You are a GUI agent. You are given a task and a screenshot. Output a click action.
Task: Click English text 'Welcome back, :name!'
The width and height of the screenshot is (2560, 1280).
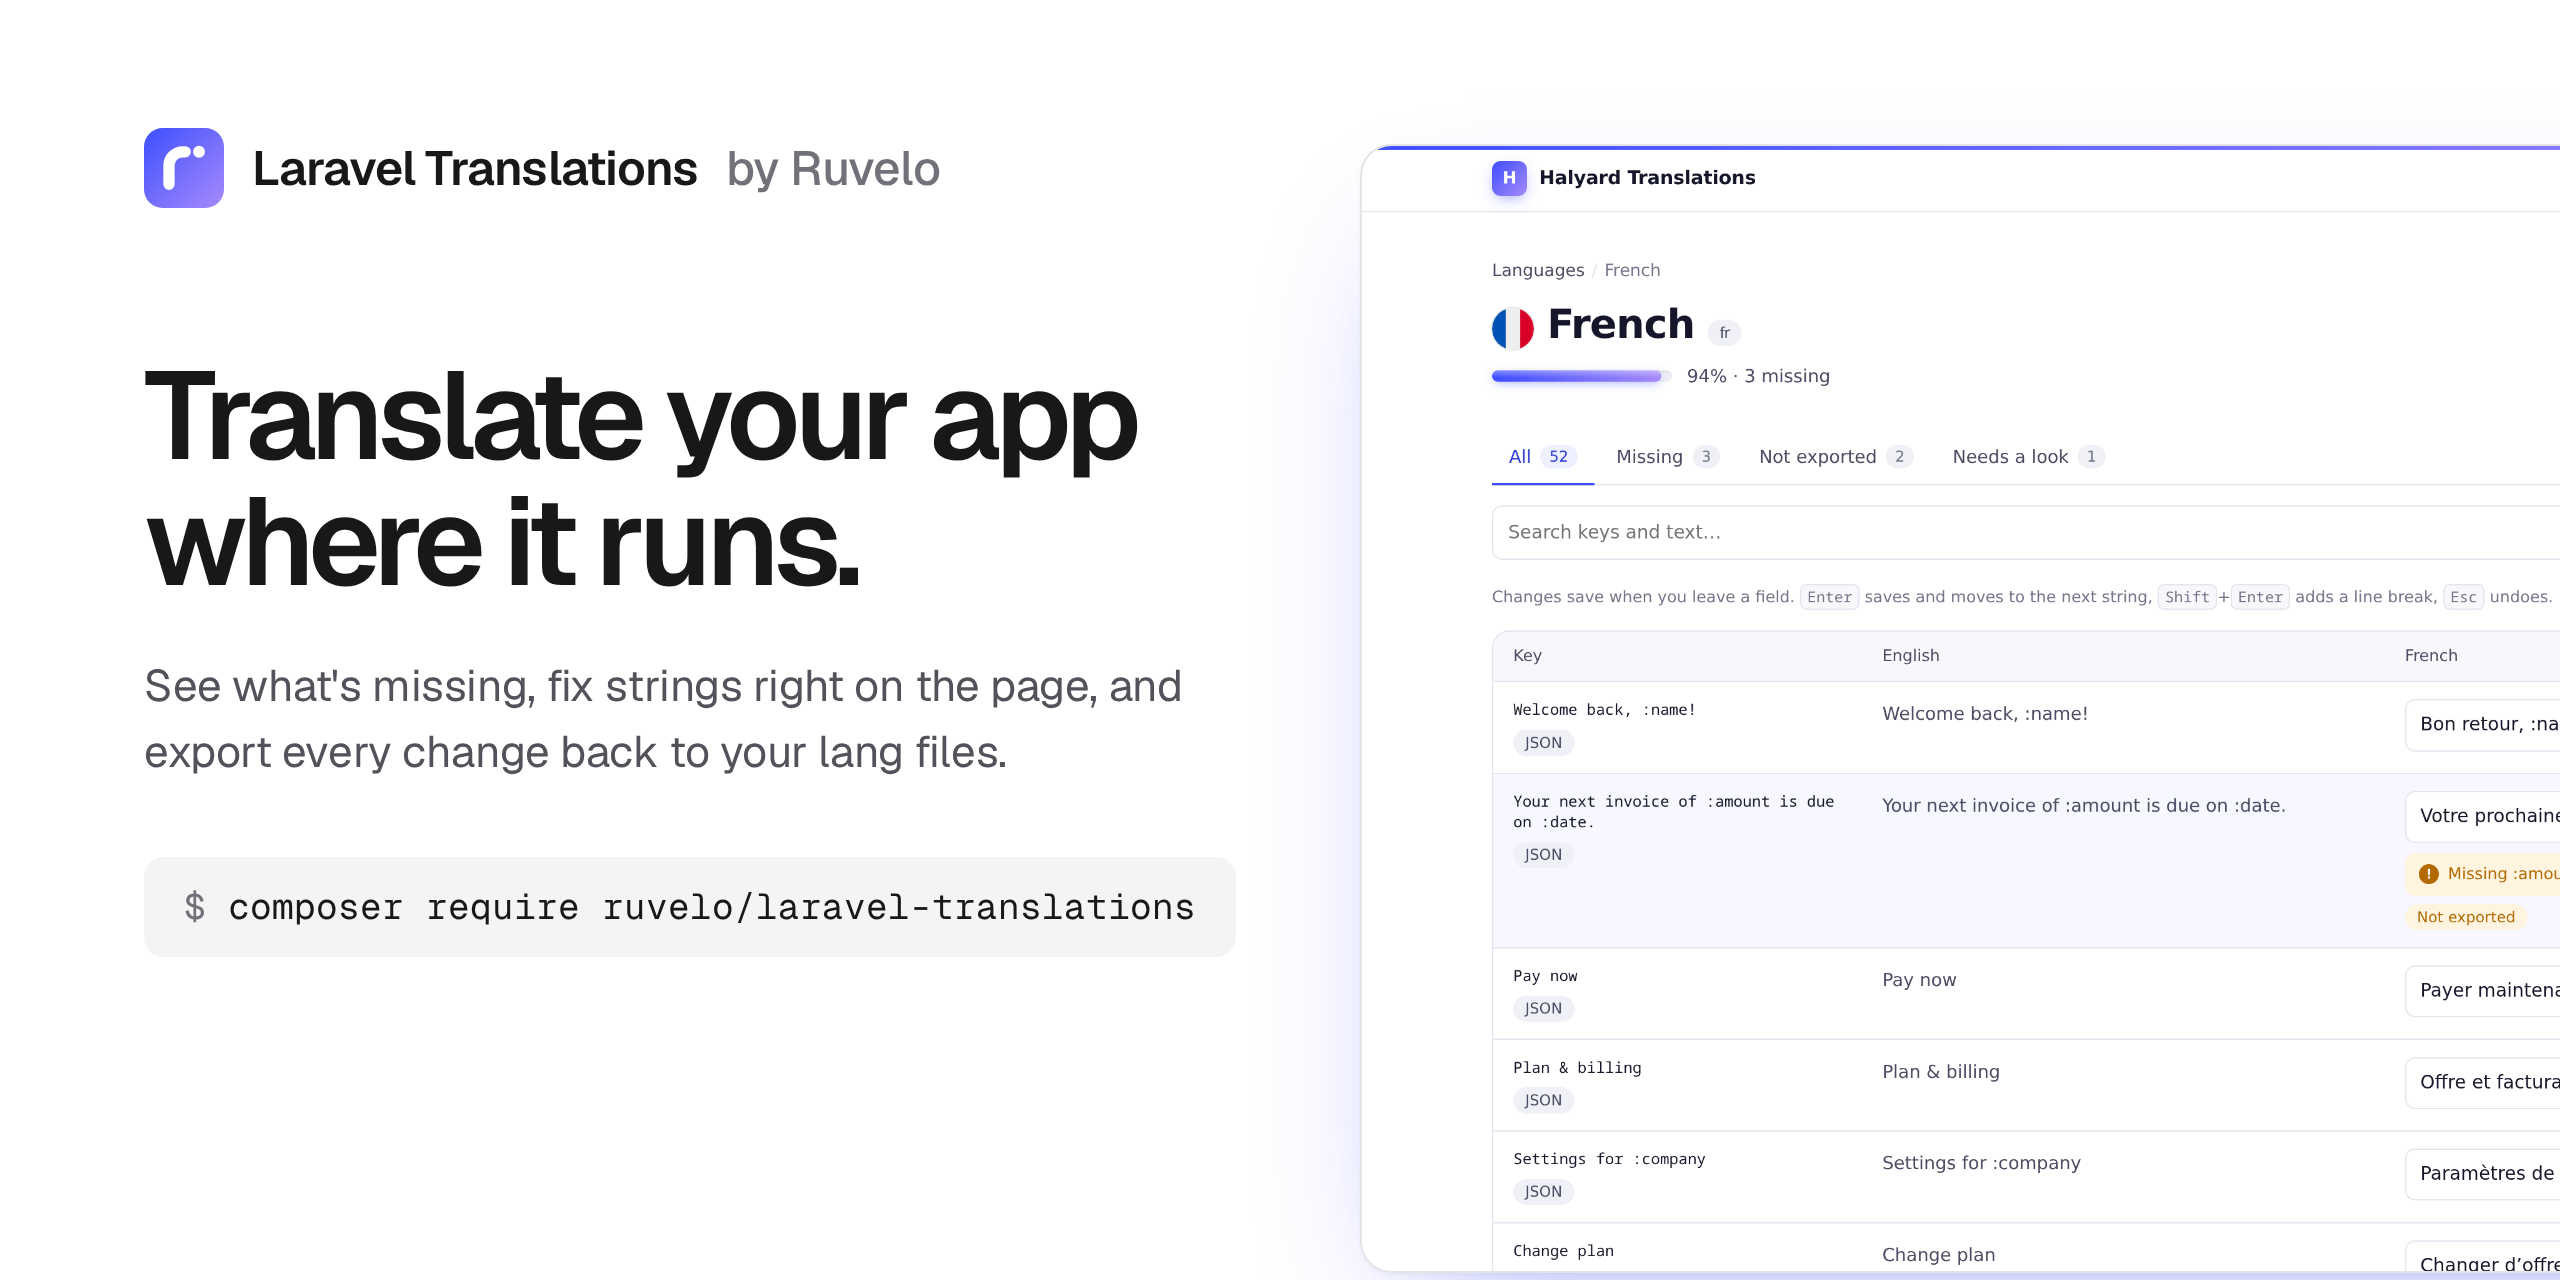pyautogui.click(x=1985, y=714)
